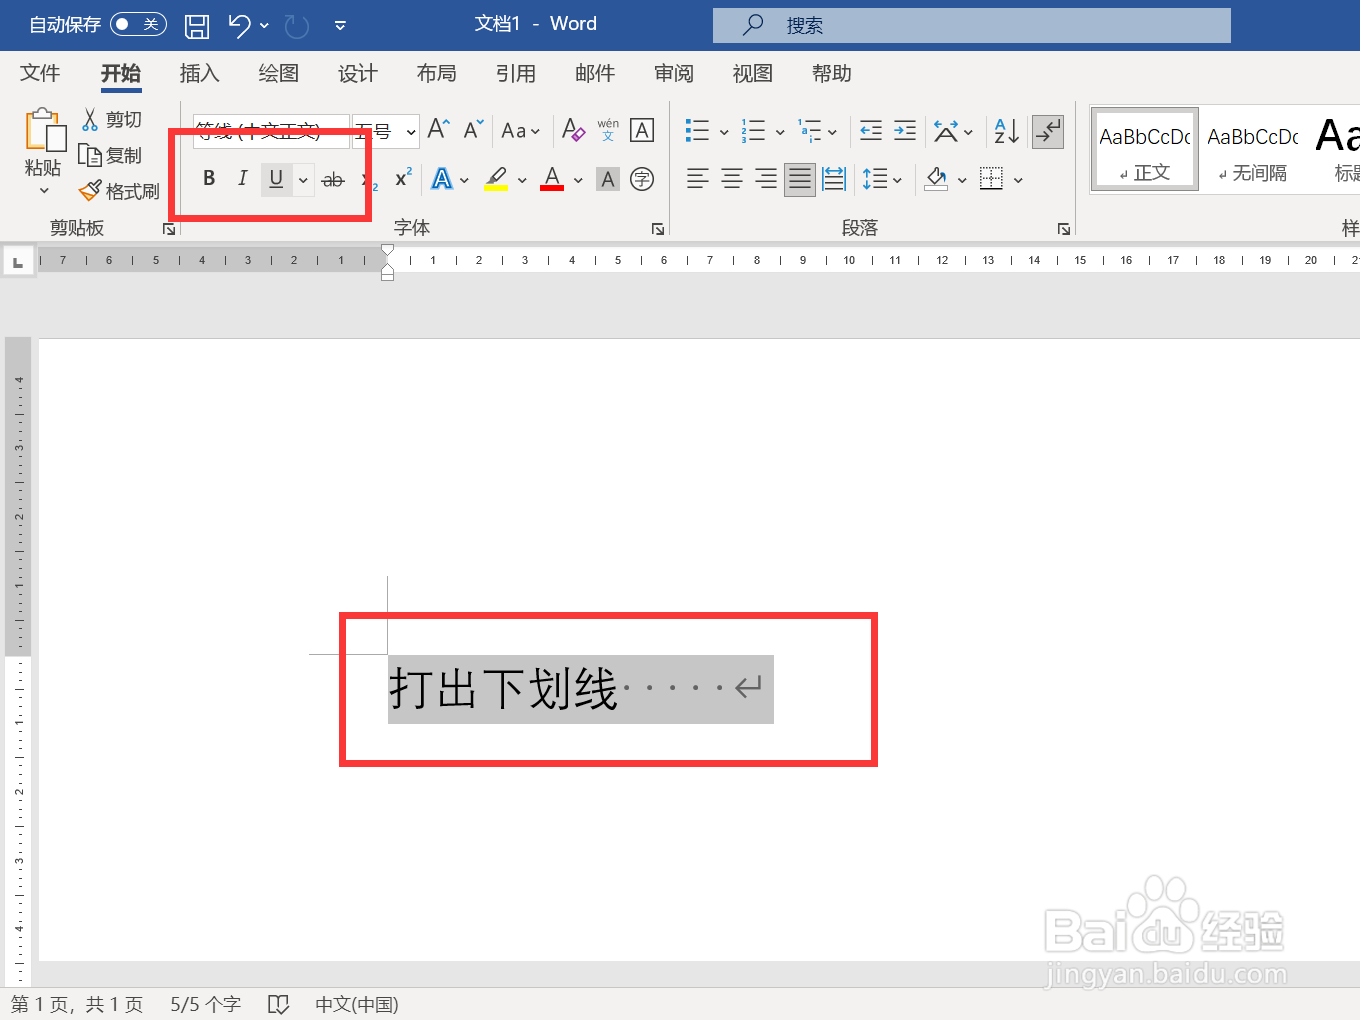Viewport: 1360px width, 1020px height.
Task: Toggle Underline formatting button
Action: (276, 179)
